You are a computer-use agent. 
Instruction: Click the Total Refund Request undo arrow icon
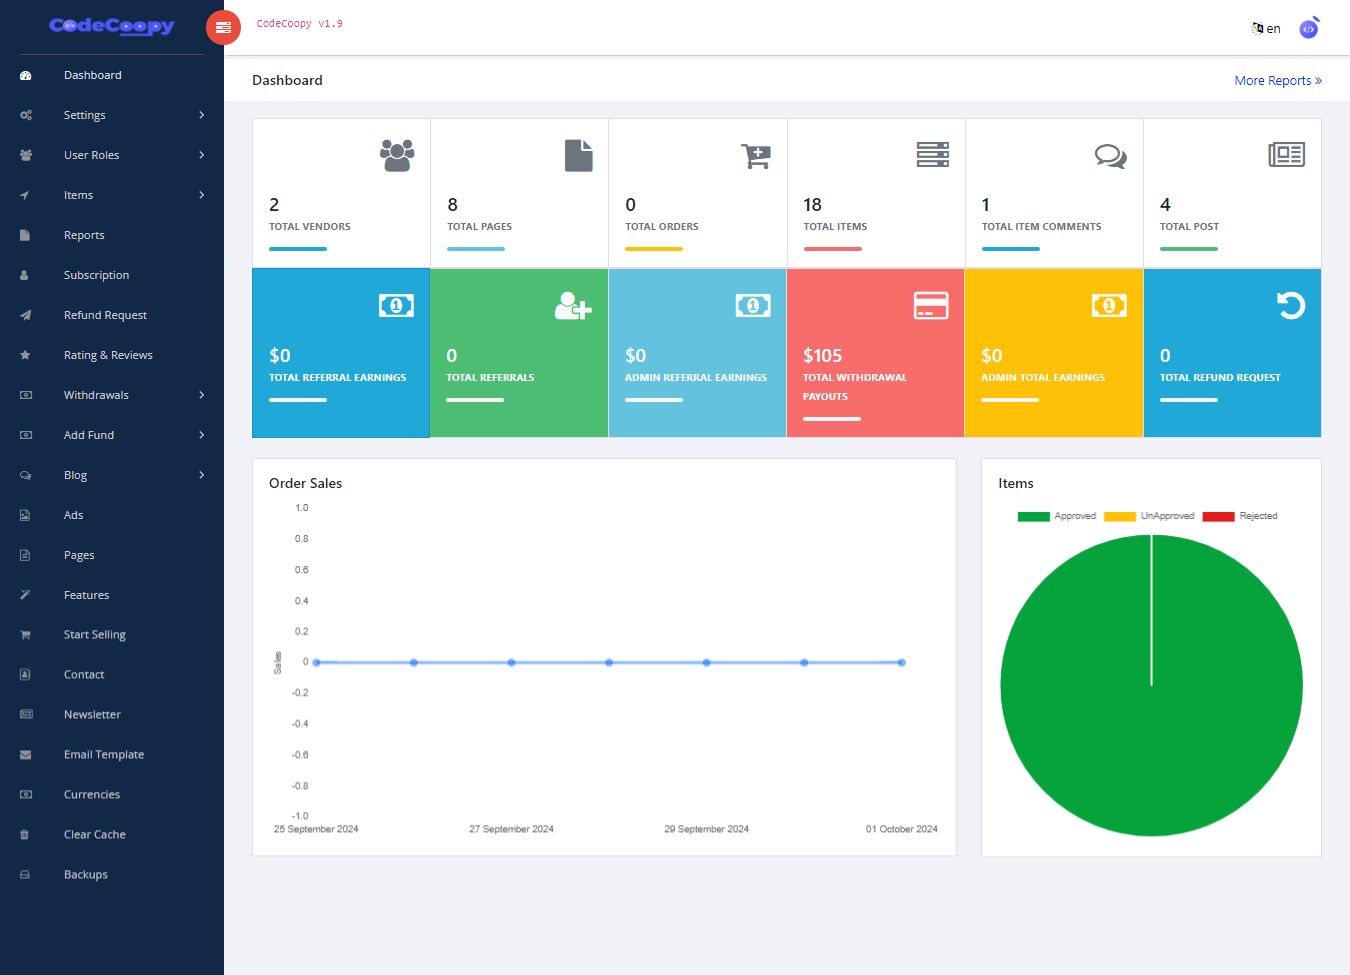[x=1291, y=305]
